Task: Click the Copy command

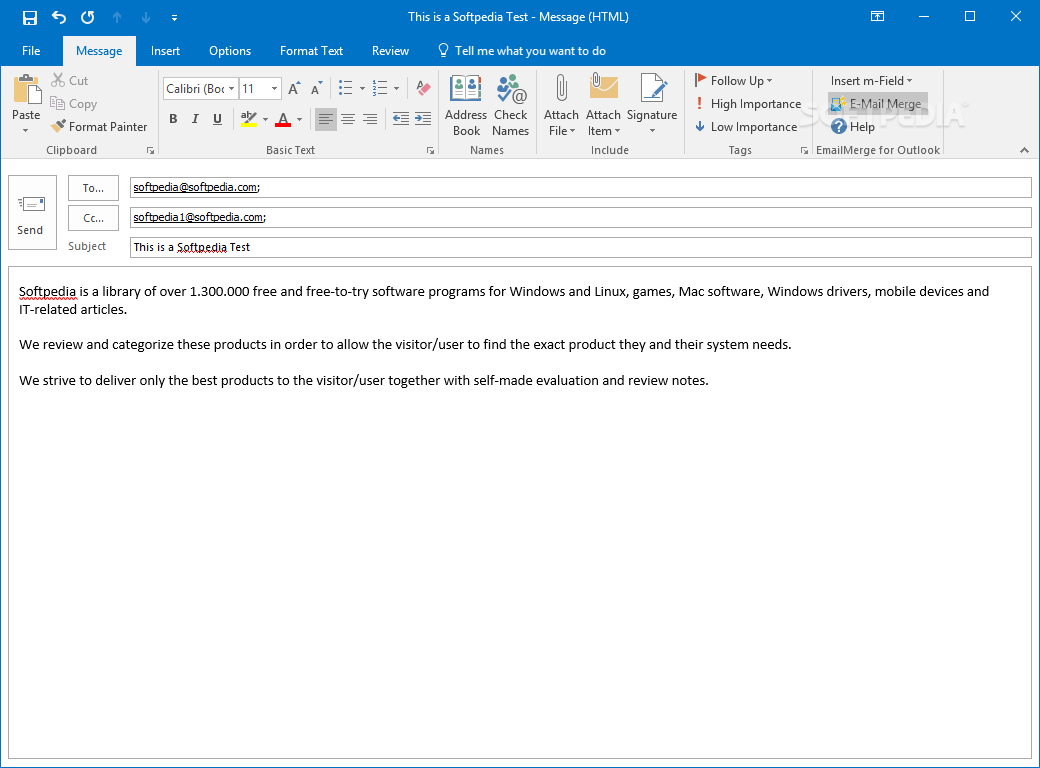Action: (x=74, y=103)
